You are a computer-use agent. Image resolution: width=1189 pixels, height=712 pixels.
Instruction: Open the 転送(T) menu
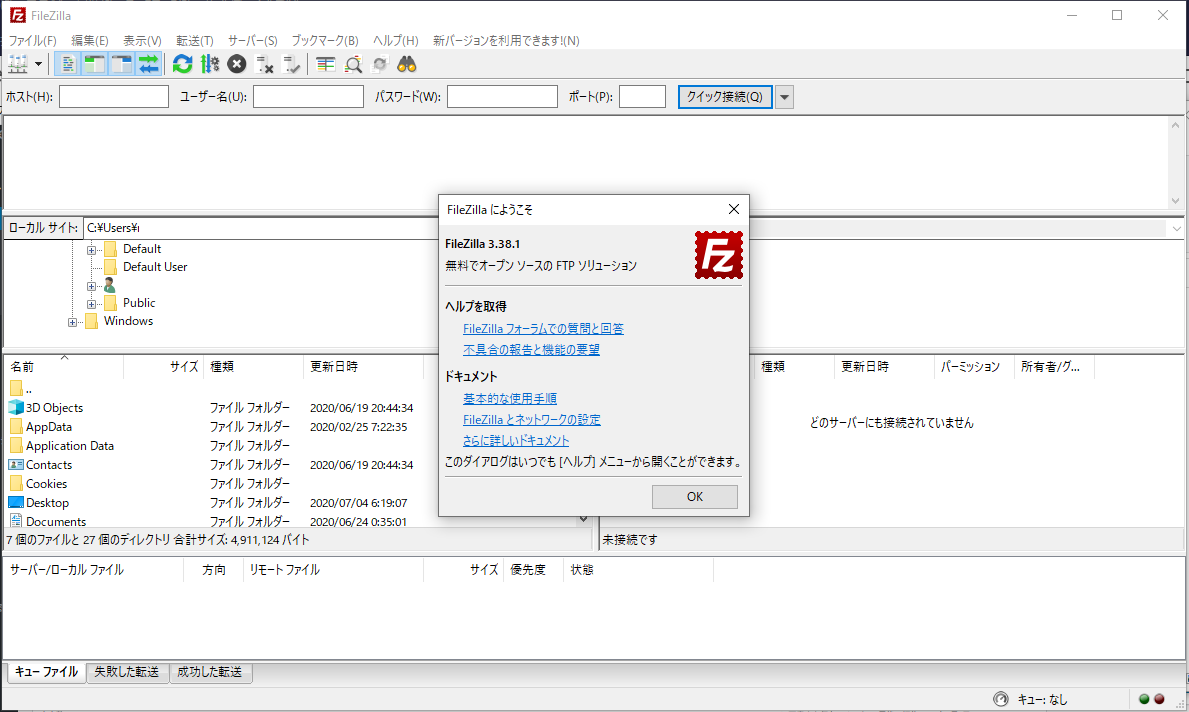tap(195, 40)
